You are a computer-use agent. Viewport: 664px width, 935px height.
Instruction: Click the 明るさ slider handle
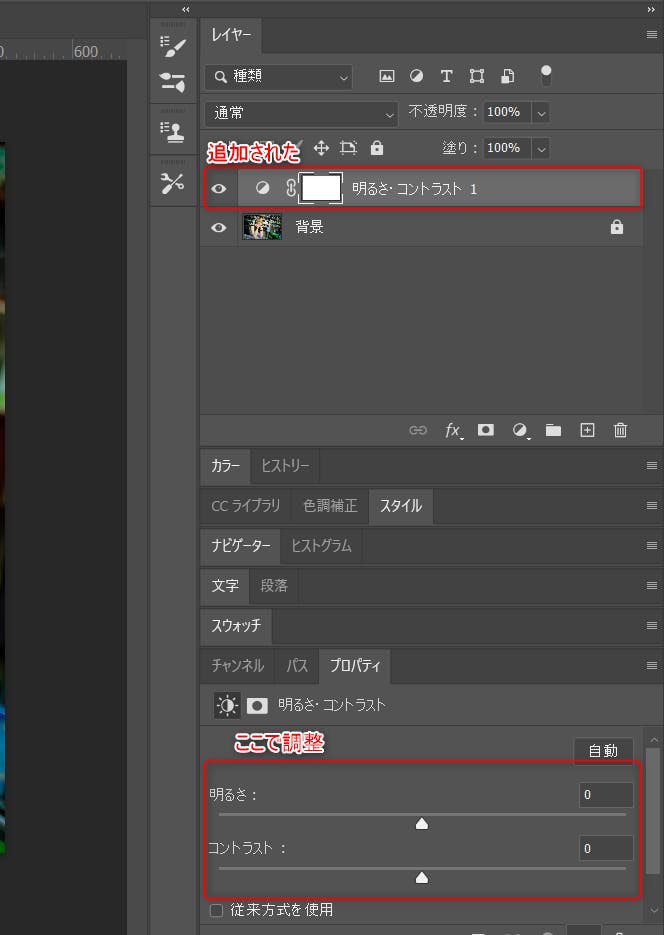[422, 823]
